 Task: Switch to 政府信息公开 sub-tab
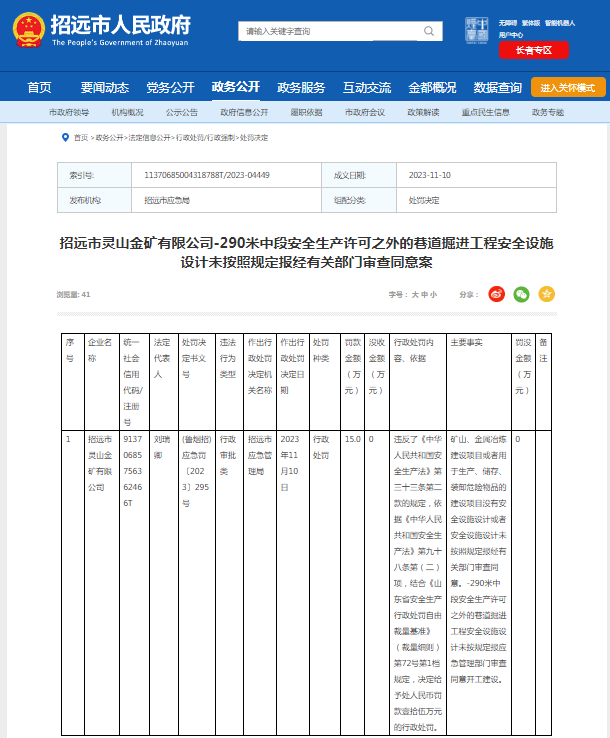(242, 112)
